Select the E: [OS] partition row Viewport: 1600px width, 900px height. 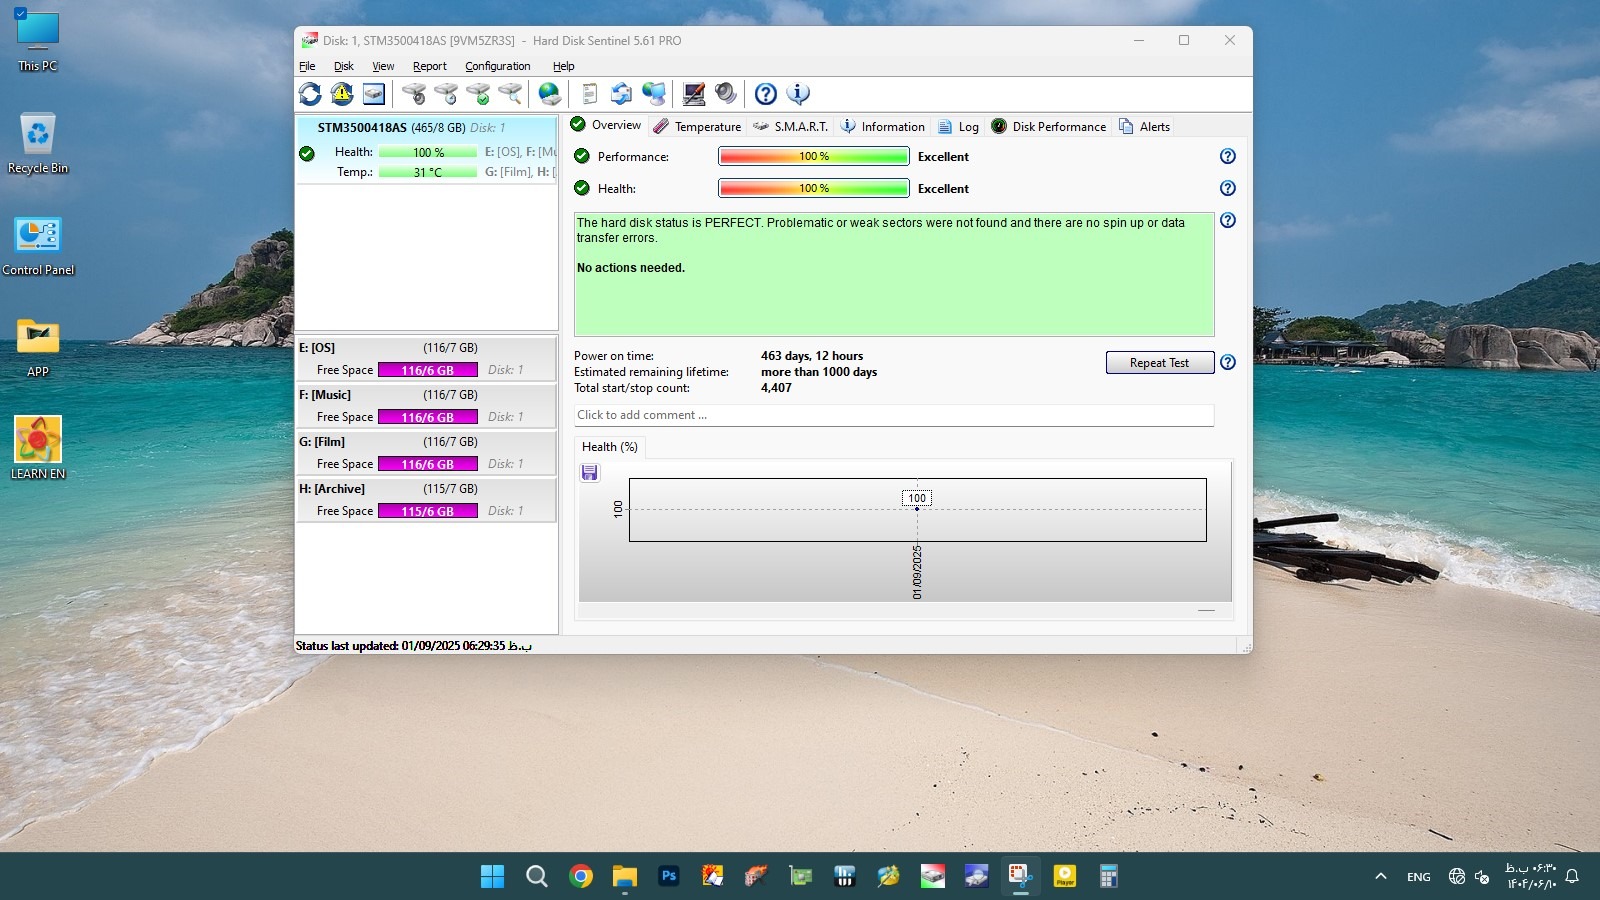pyautogui.click(x=427, y=358)
